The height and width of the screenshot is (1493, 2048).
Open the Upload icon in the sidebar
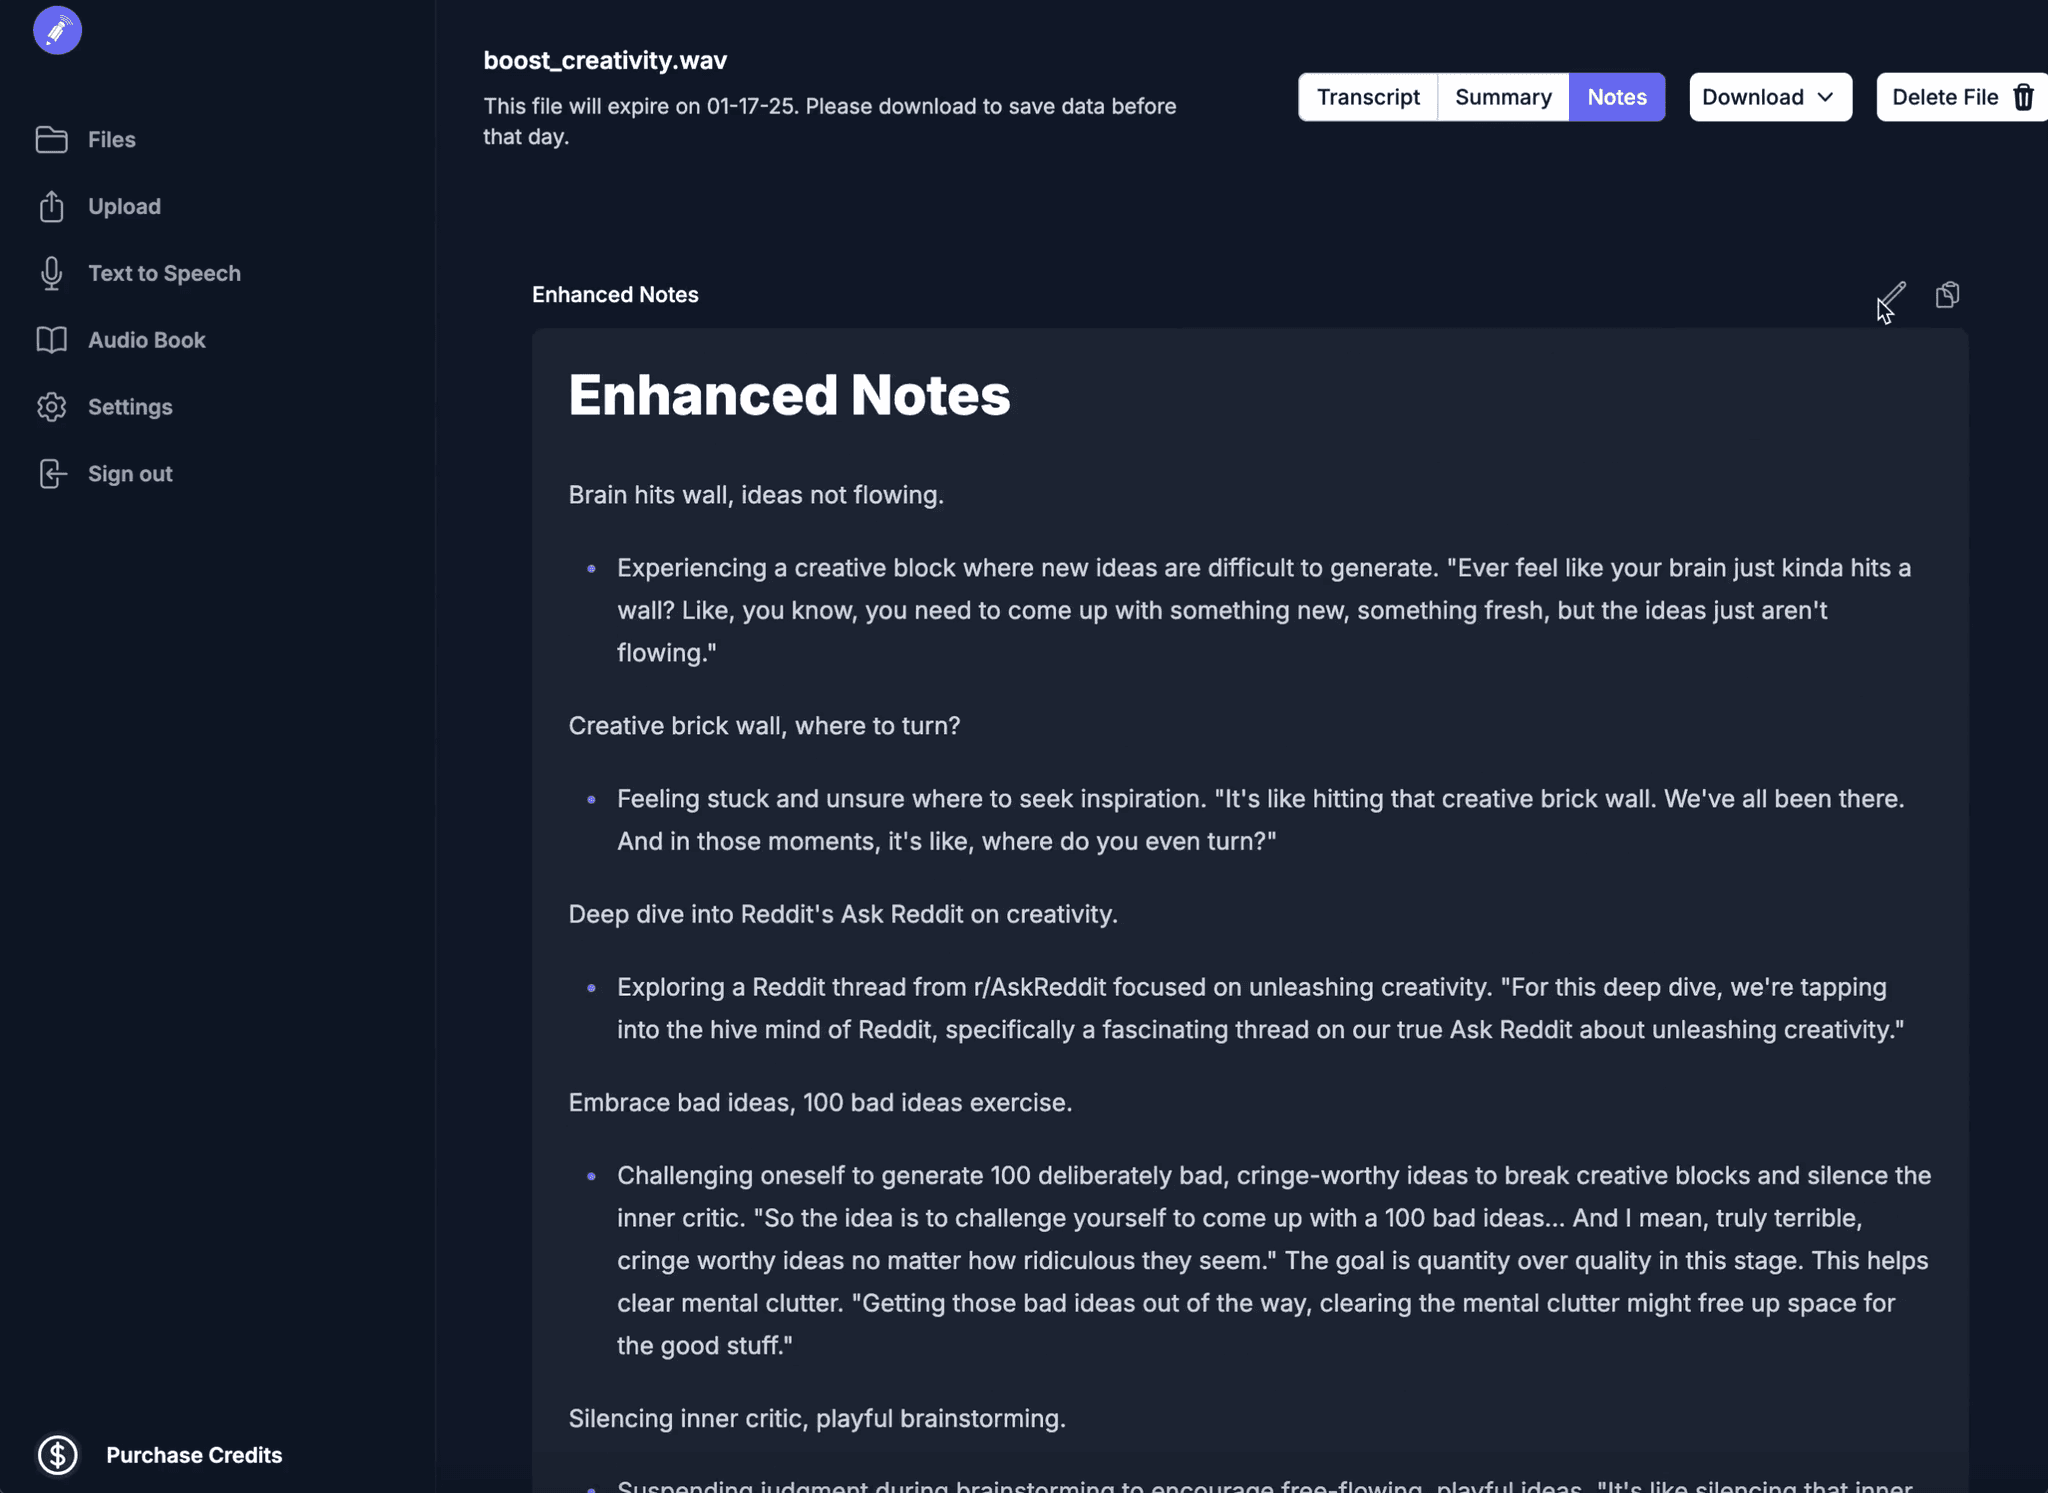pos(51,206)
